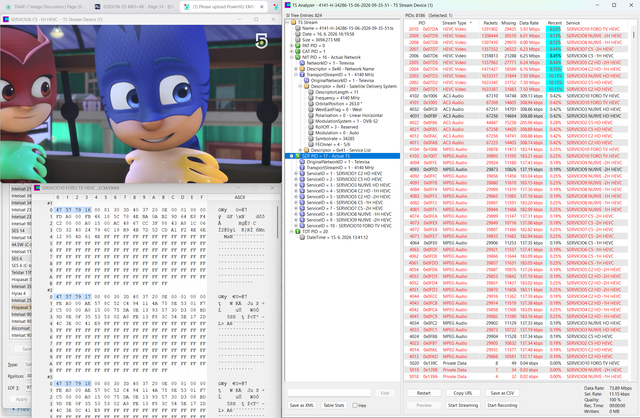640x418 pixels.
Task: Select Hispasat entry in satellite list
Action: tap(21, 307)
